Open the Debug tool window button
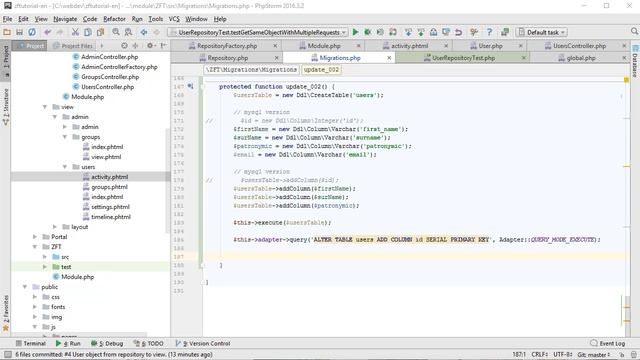Screen dimensions: 640x360 coord(107,344)
